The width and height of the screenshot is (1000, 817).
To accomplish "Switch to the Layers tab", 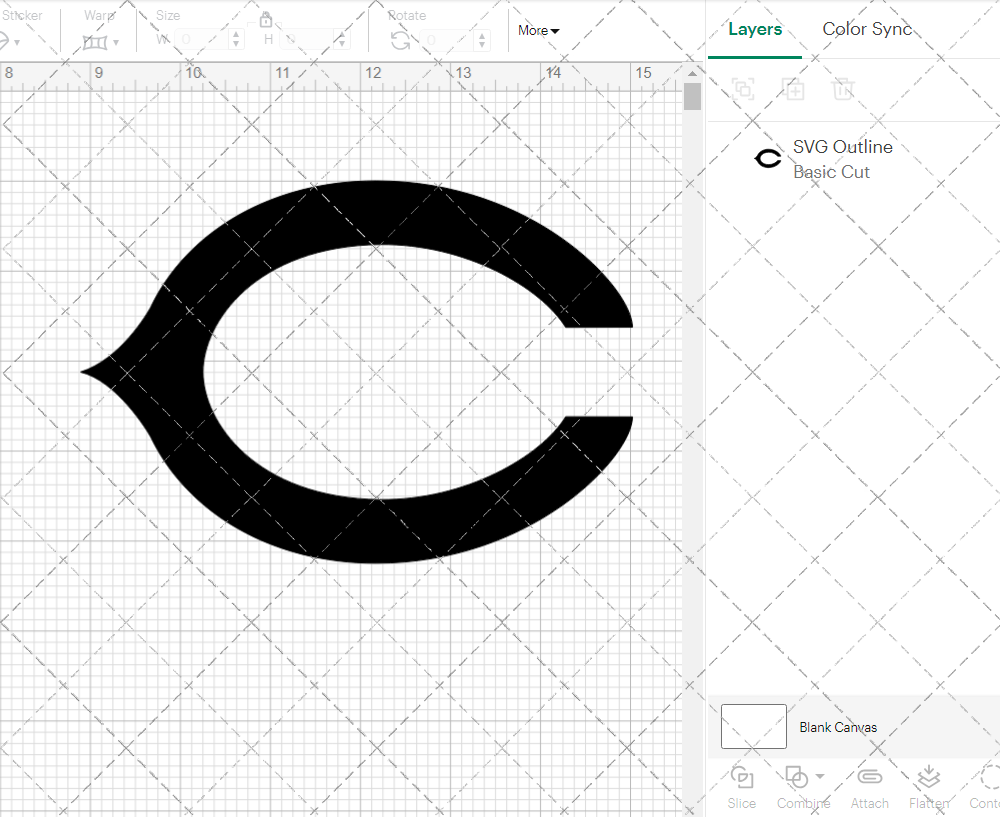I will [755, 29].
